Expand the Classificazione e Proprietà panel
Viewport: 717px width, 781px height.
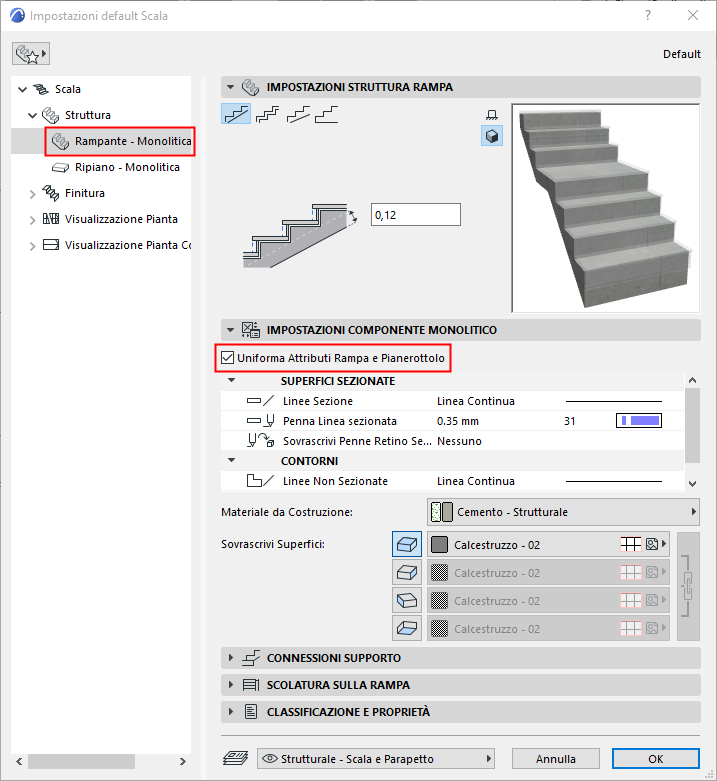[231, 712]
